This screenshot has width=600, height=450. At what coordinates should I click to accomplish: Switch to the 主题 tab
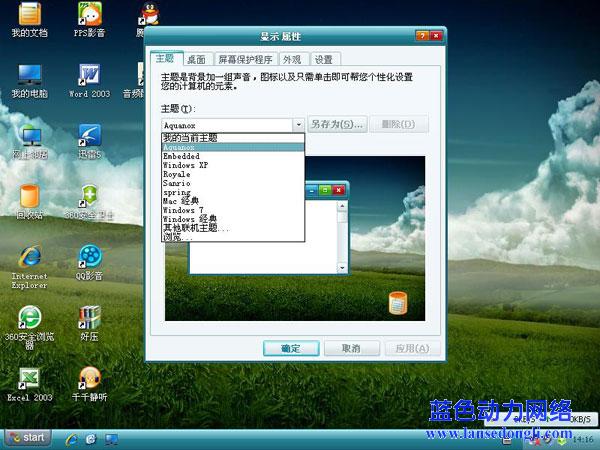[x=166, y=58]
